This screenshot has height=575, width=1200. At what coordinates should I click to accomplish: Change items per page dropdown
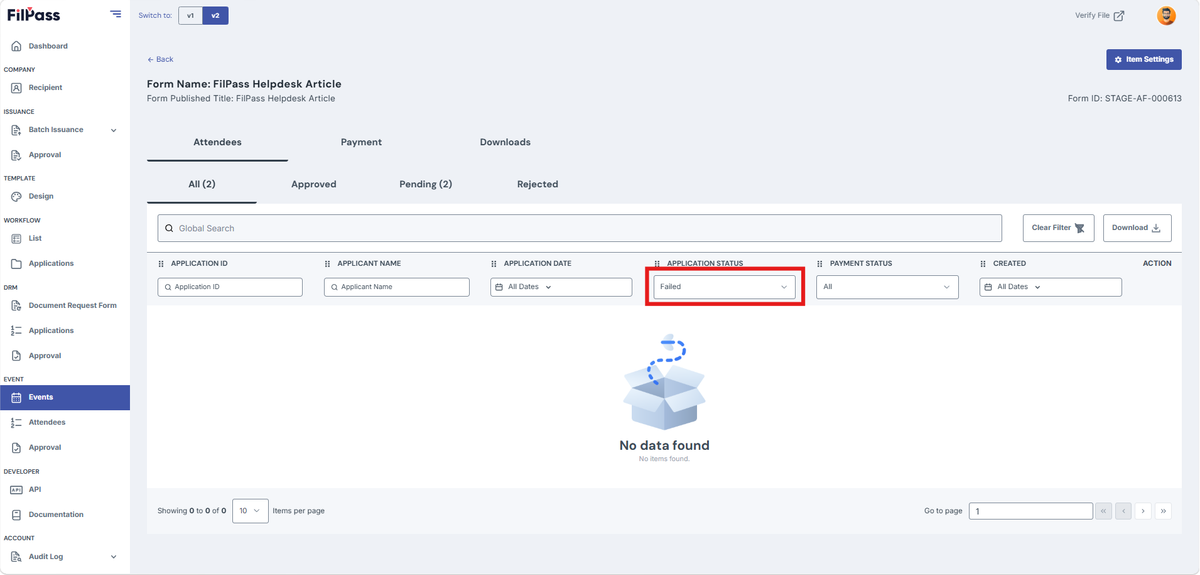[250, 511]
